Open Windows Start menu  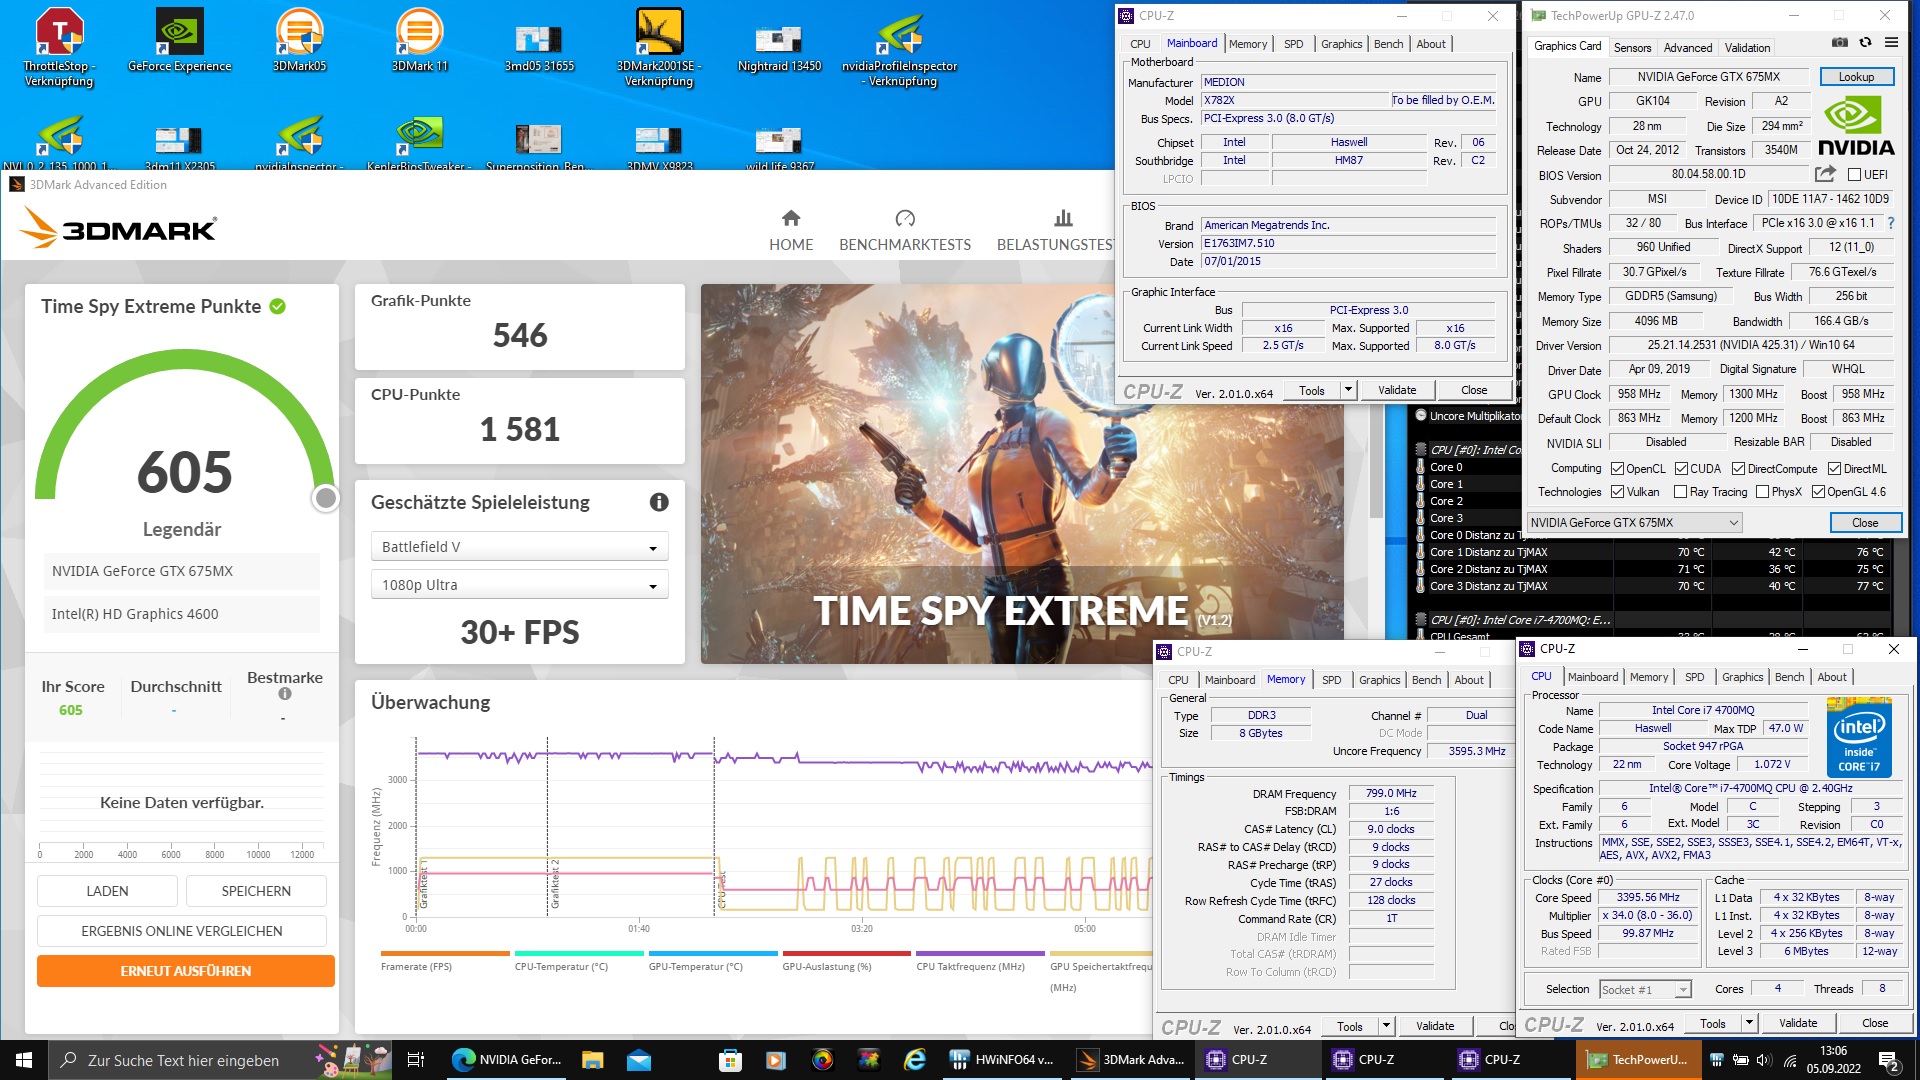click(x=24, y=1060)
